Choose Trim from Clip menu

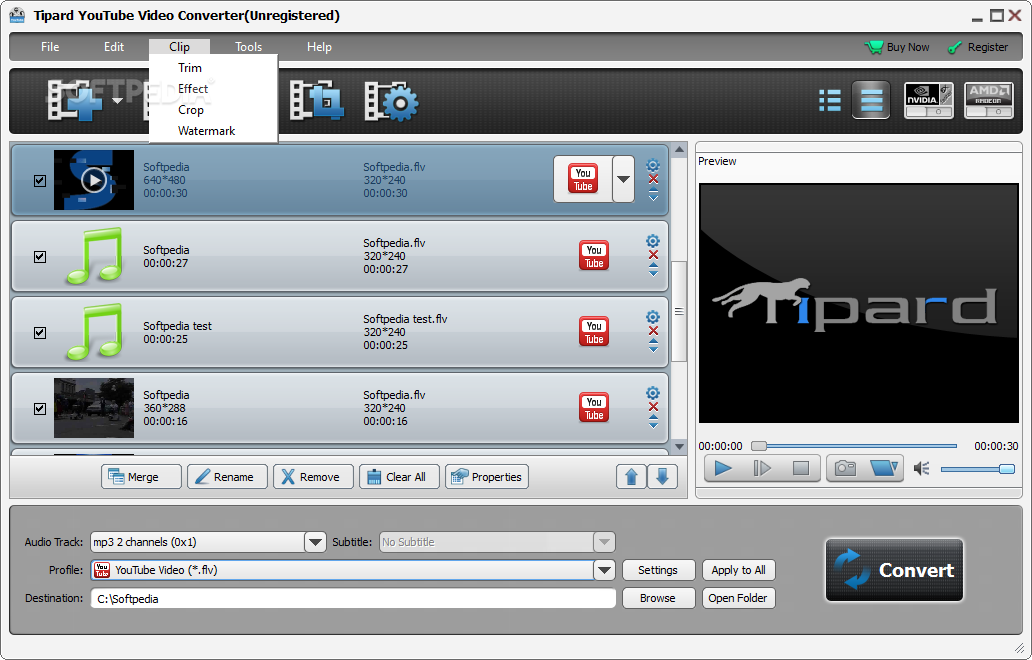[x=190, y=68]
